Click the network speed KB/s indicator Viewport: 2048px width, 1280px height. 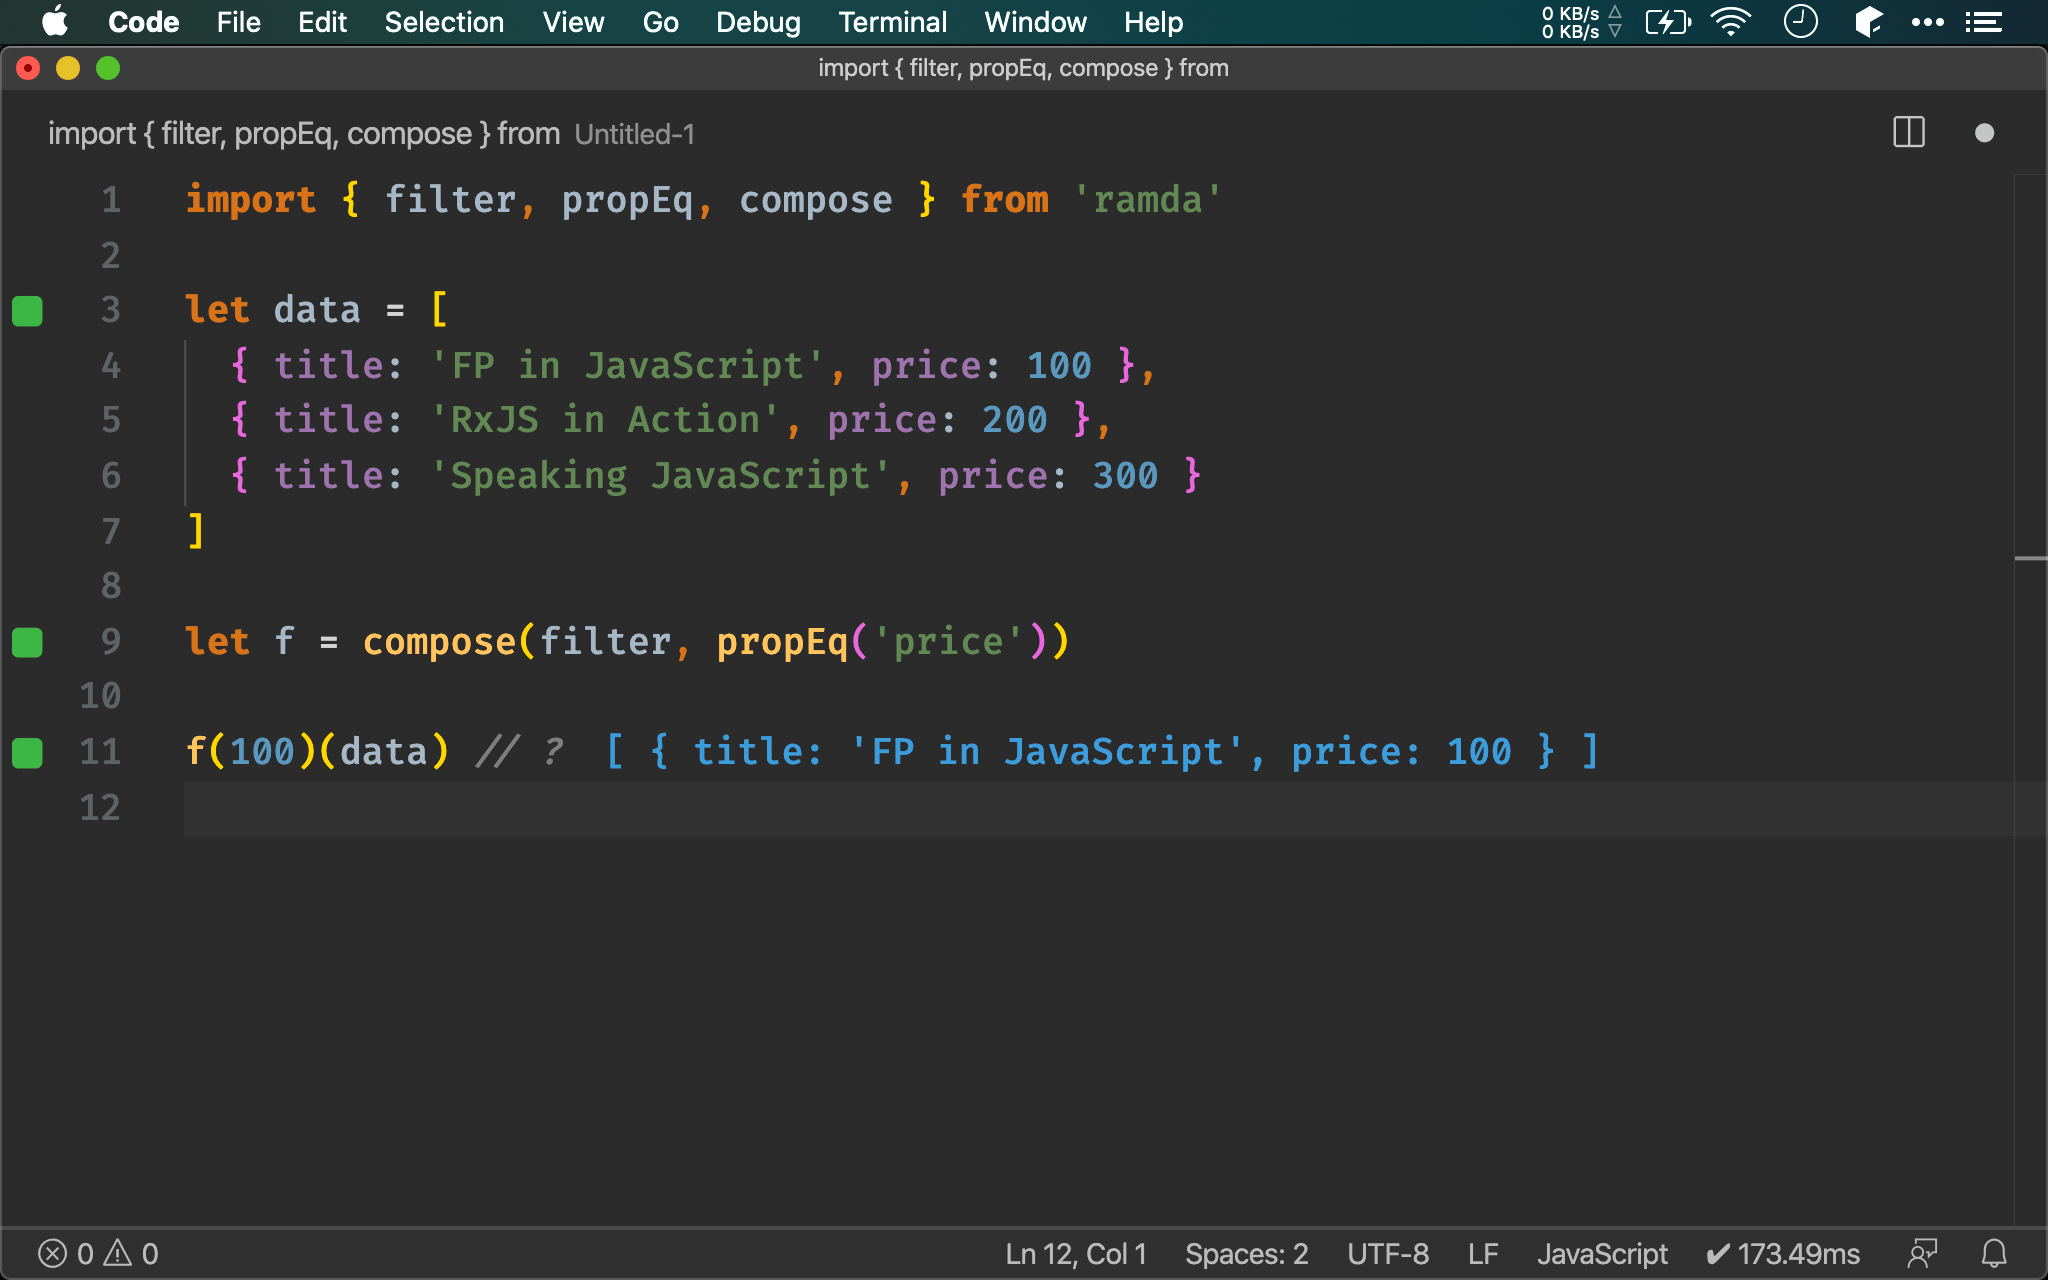[x=1581, y=22]
